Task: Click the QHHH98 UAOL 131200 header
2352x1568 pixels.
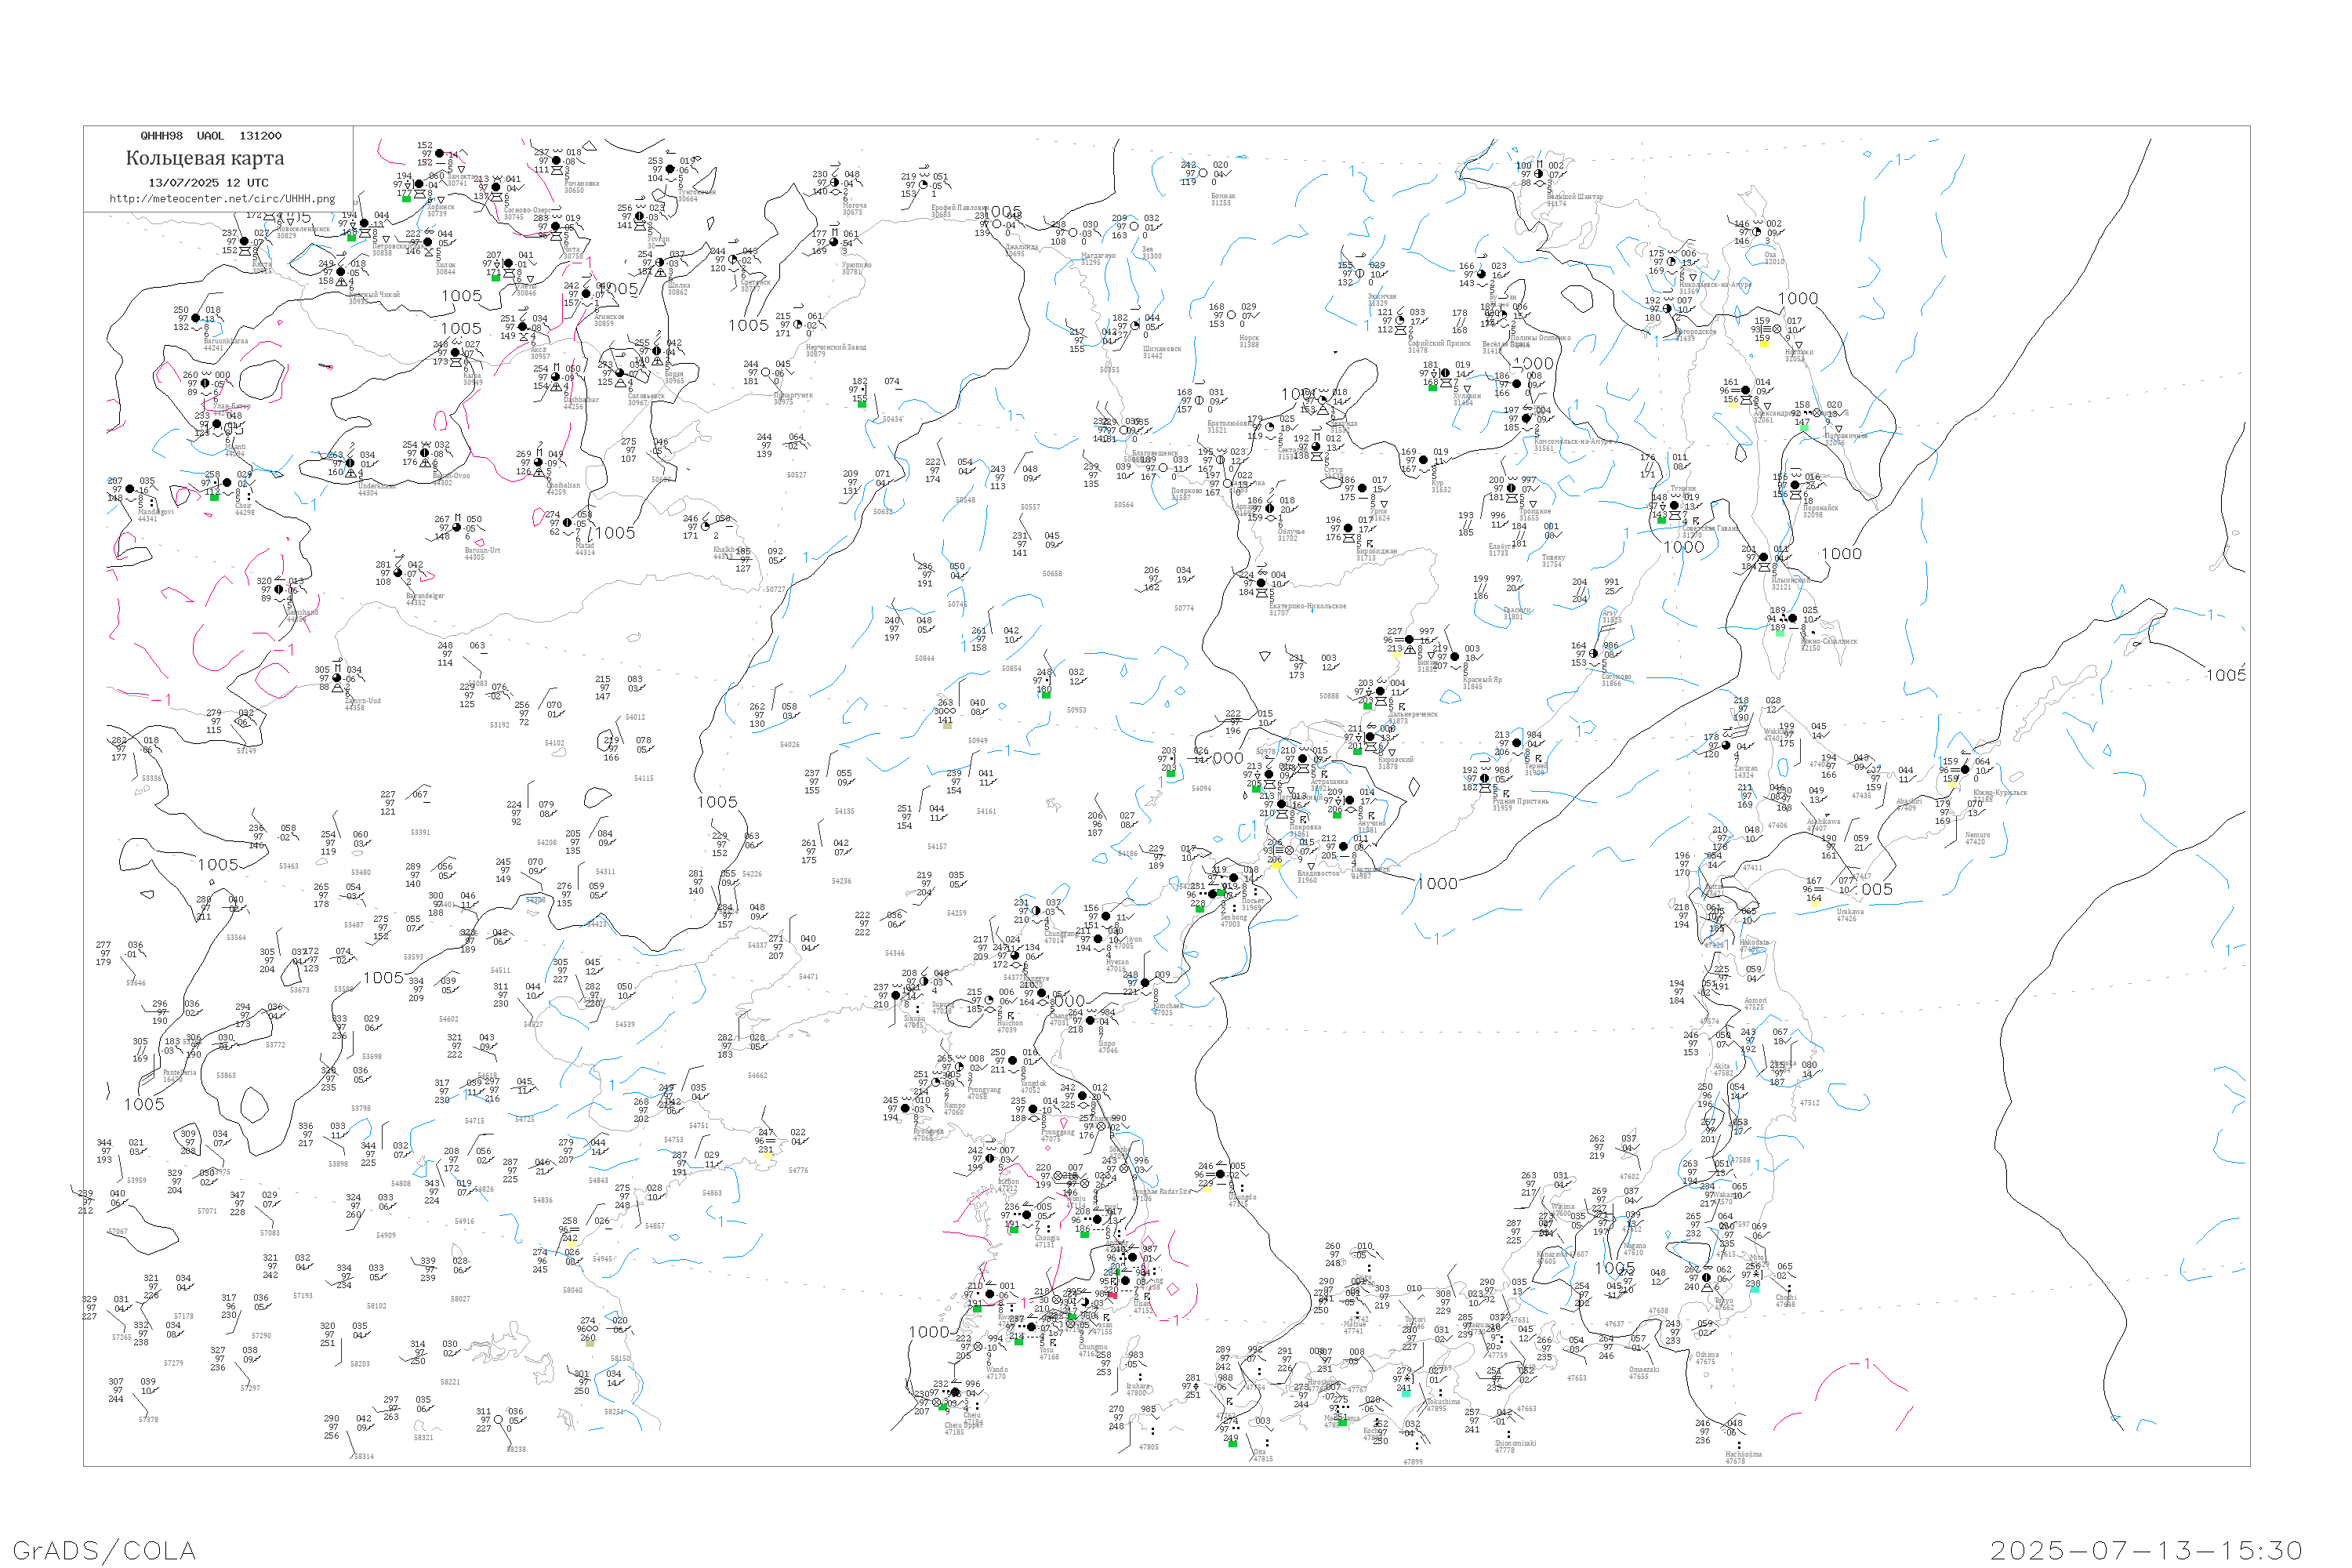Action: click(x=211, y=136)
